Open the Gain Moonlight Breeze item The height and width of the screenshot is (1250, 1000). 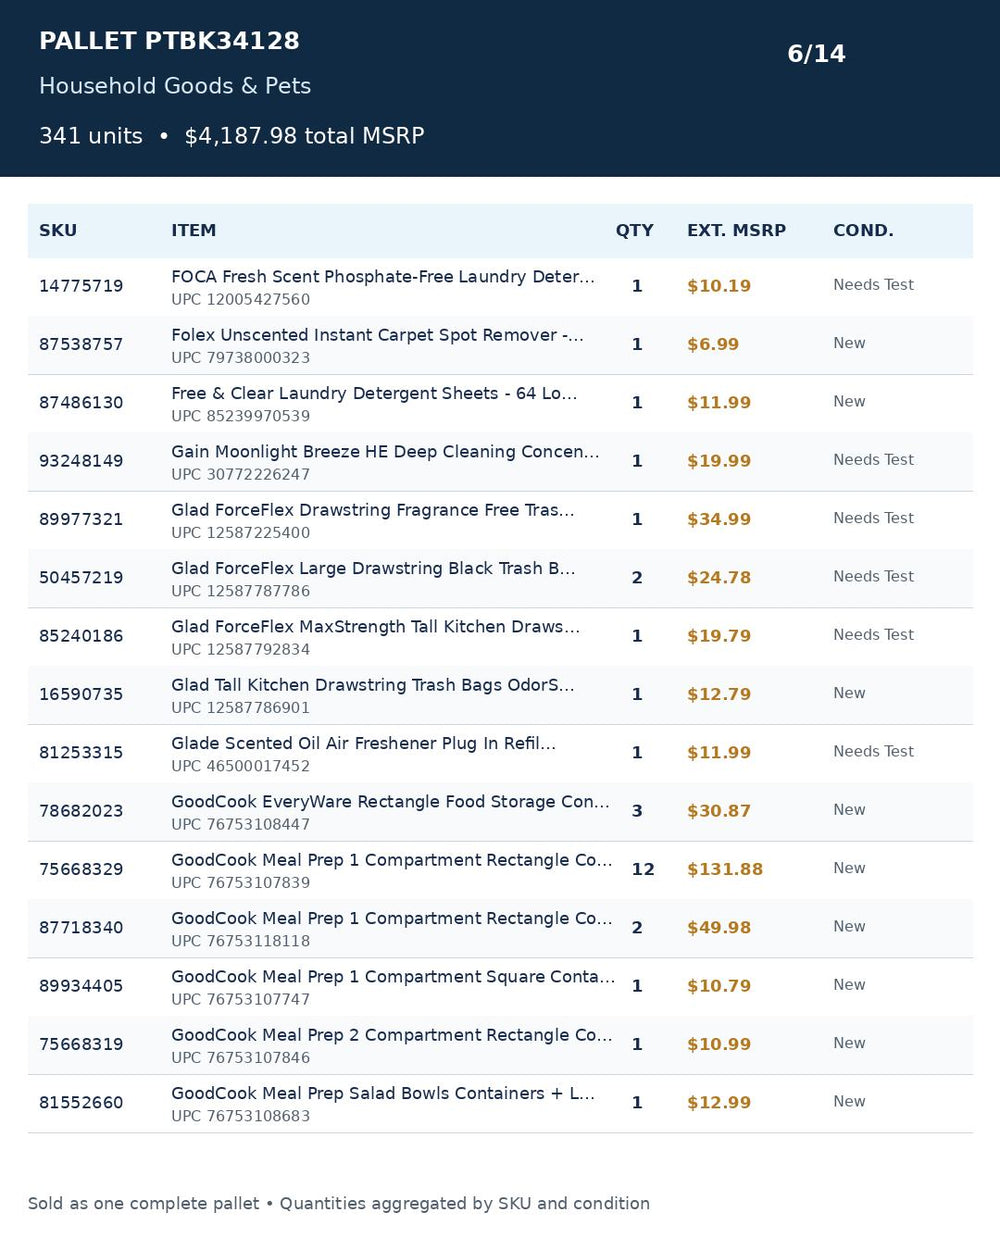[385, 451]
